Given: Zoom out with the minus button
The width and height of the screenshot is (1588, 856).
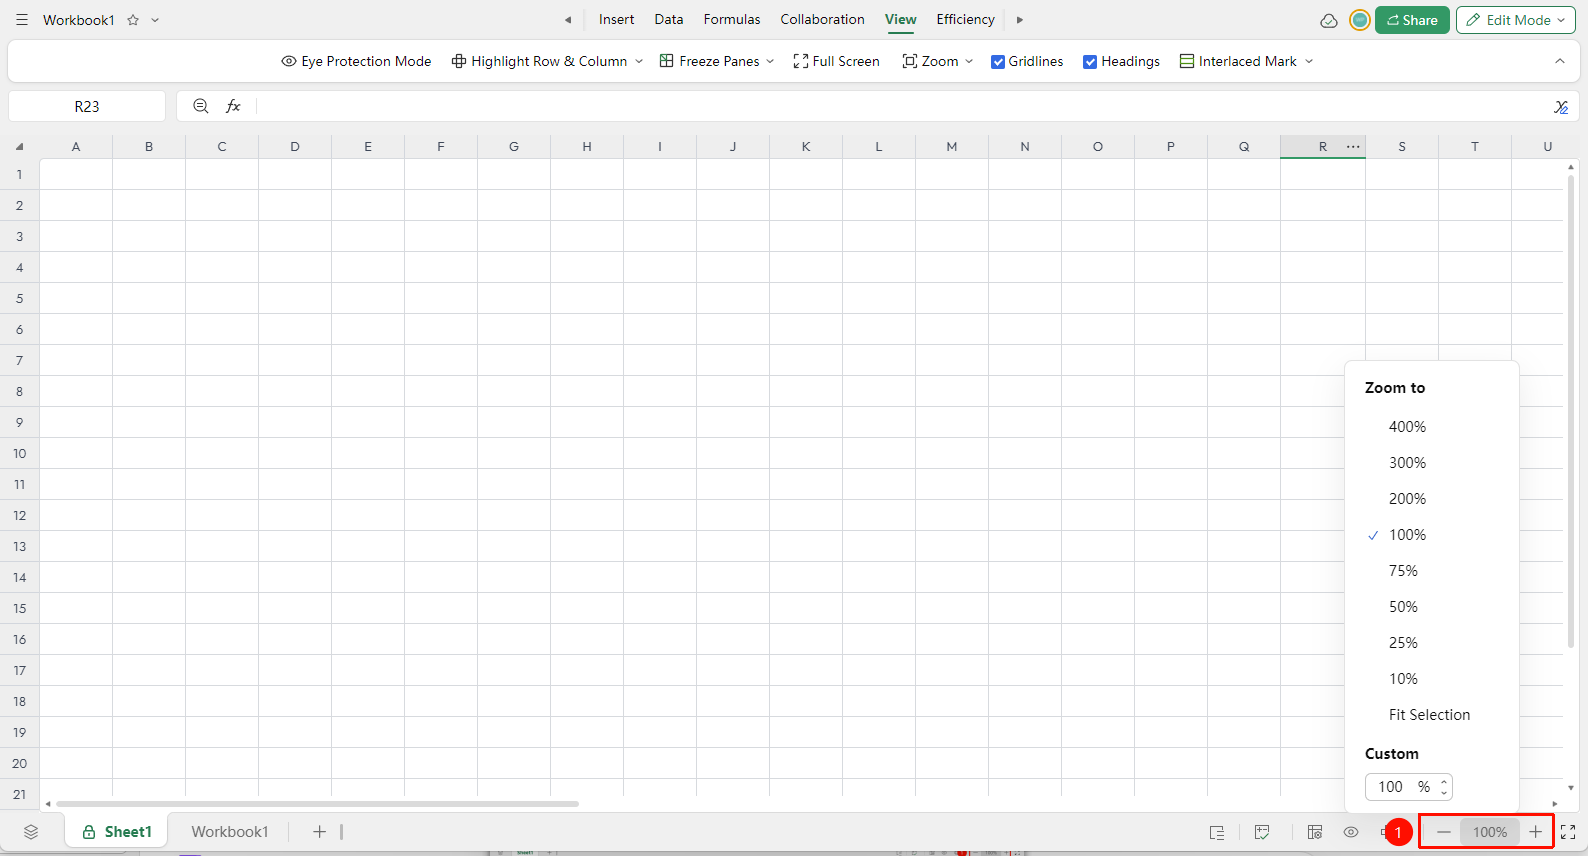Looking at the screenshot, I should coord(1443,832).
